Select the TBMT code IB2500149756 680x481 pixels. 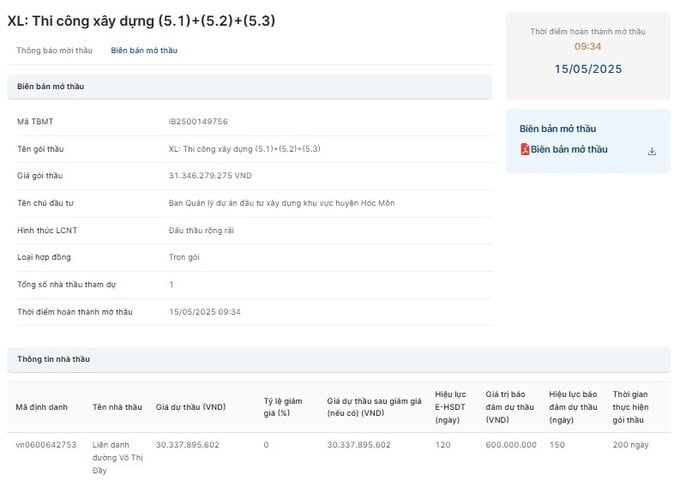198,121
